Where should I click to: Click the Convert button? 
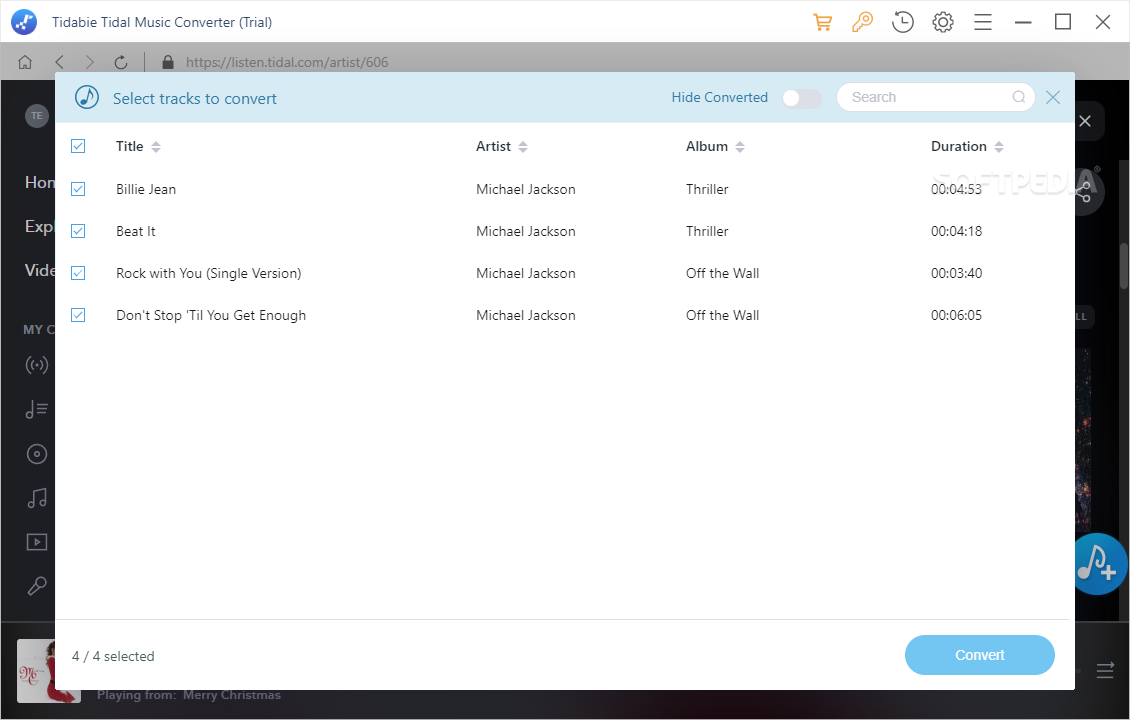[979, 655]
